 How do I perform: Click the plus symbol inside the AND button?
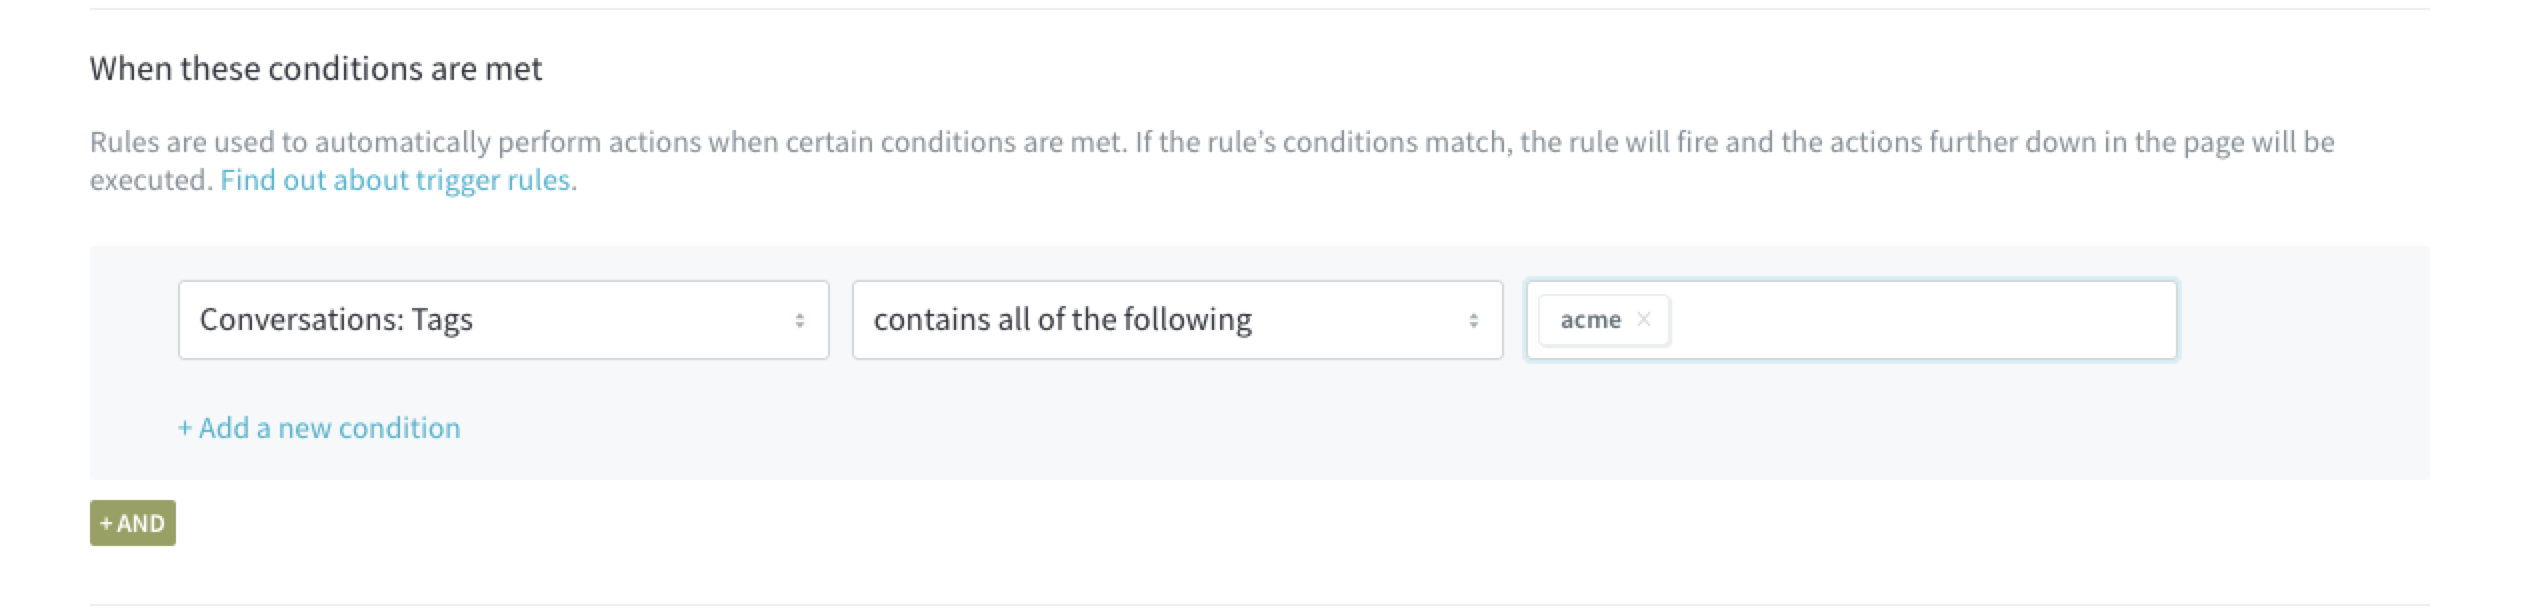point(106,523)
